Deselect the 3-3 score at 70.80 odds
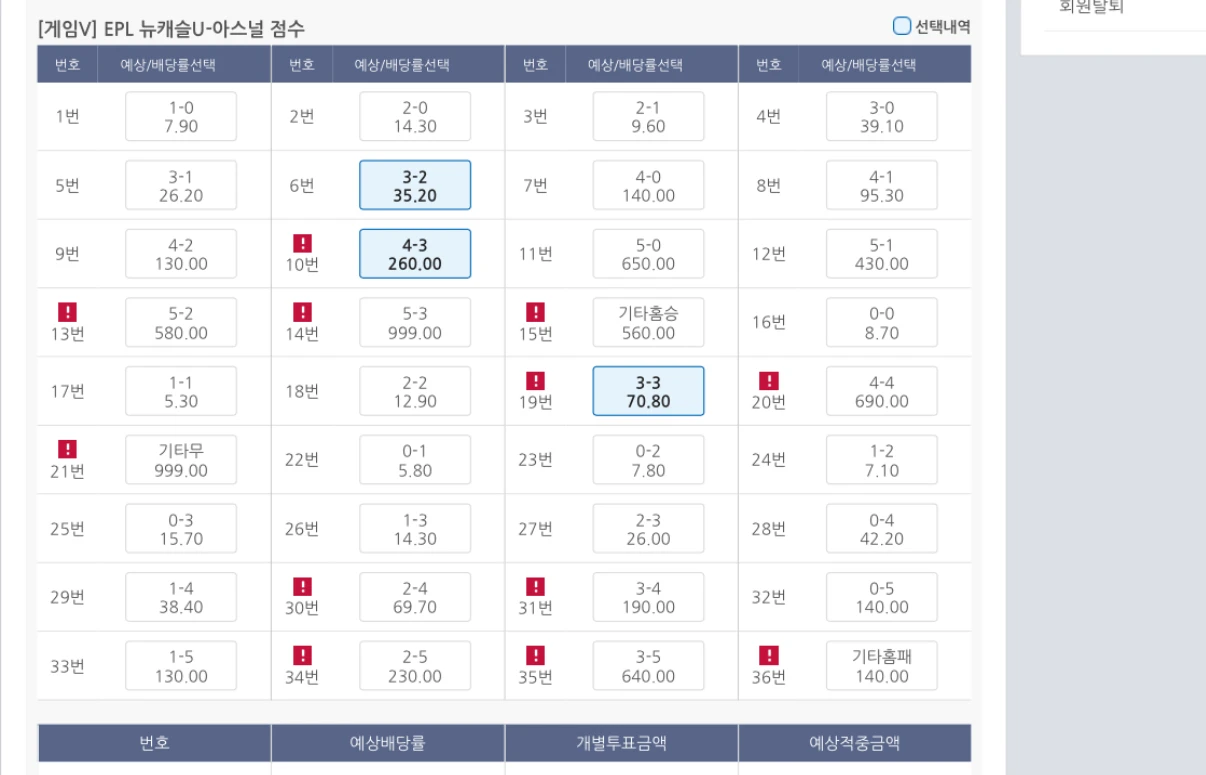The width and height of the screenshot is (1206, 775). [x=648, y=391]
